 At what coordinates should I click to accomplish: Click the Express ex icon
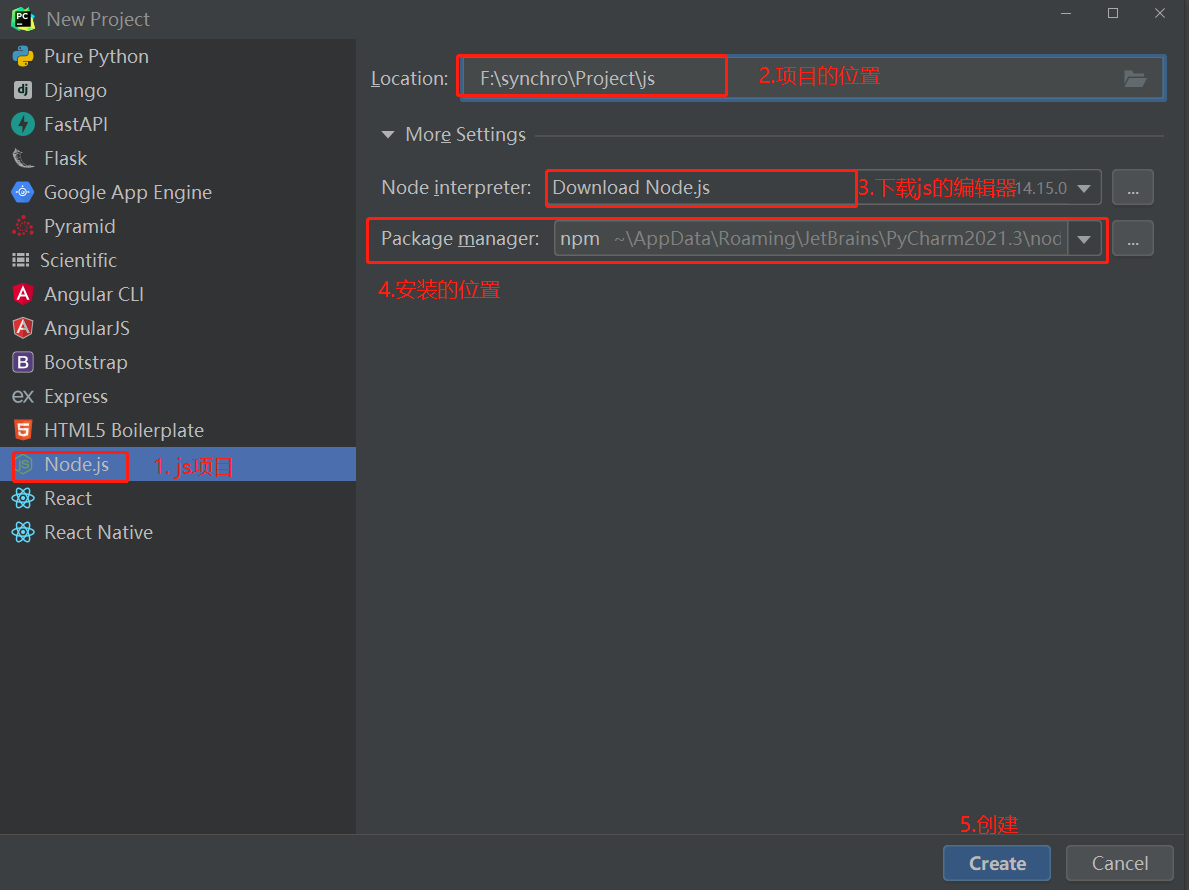[23, 396]
